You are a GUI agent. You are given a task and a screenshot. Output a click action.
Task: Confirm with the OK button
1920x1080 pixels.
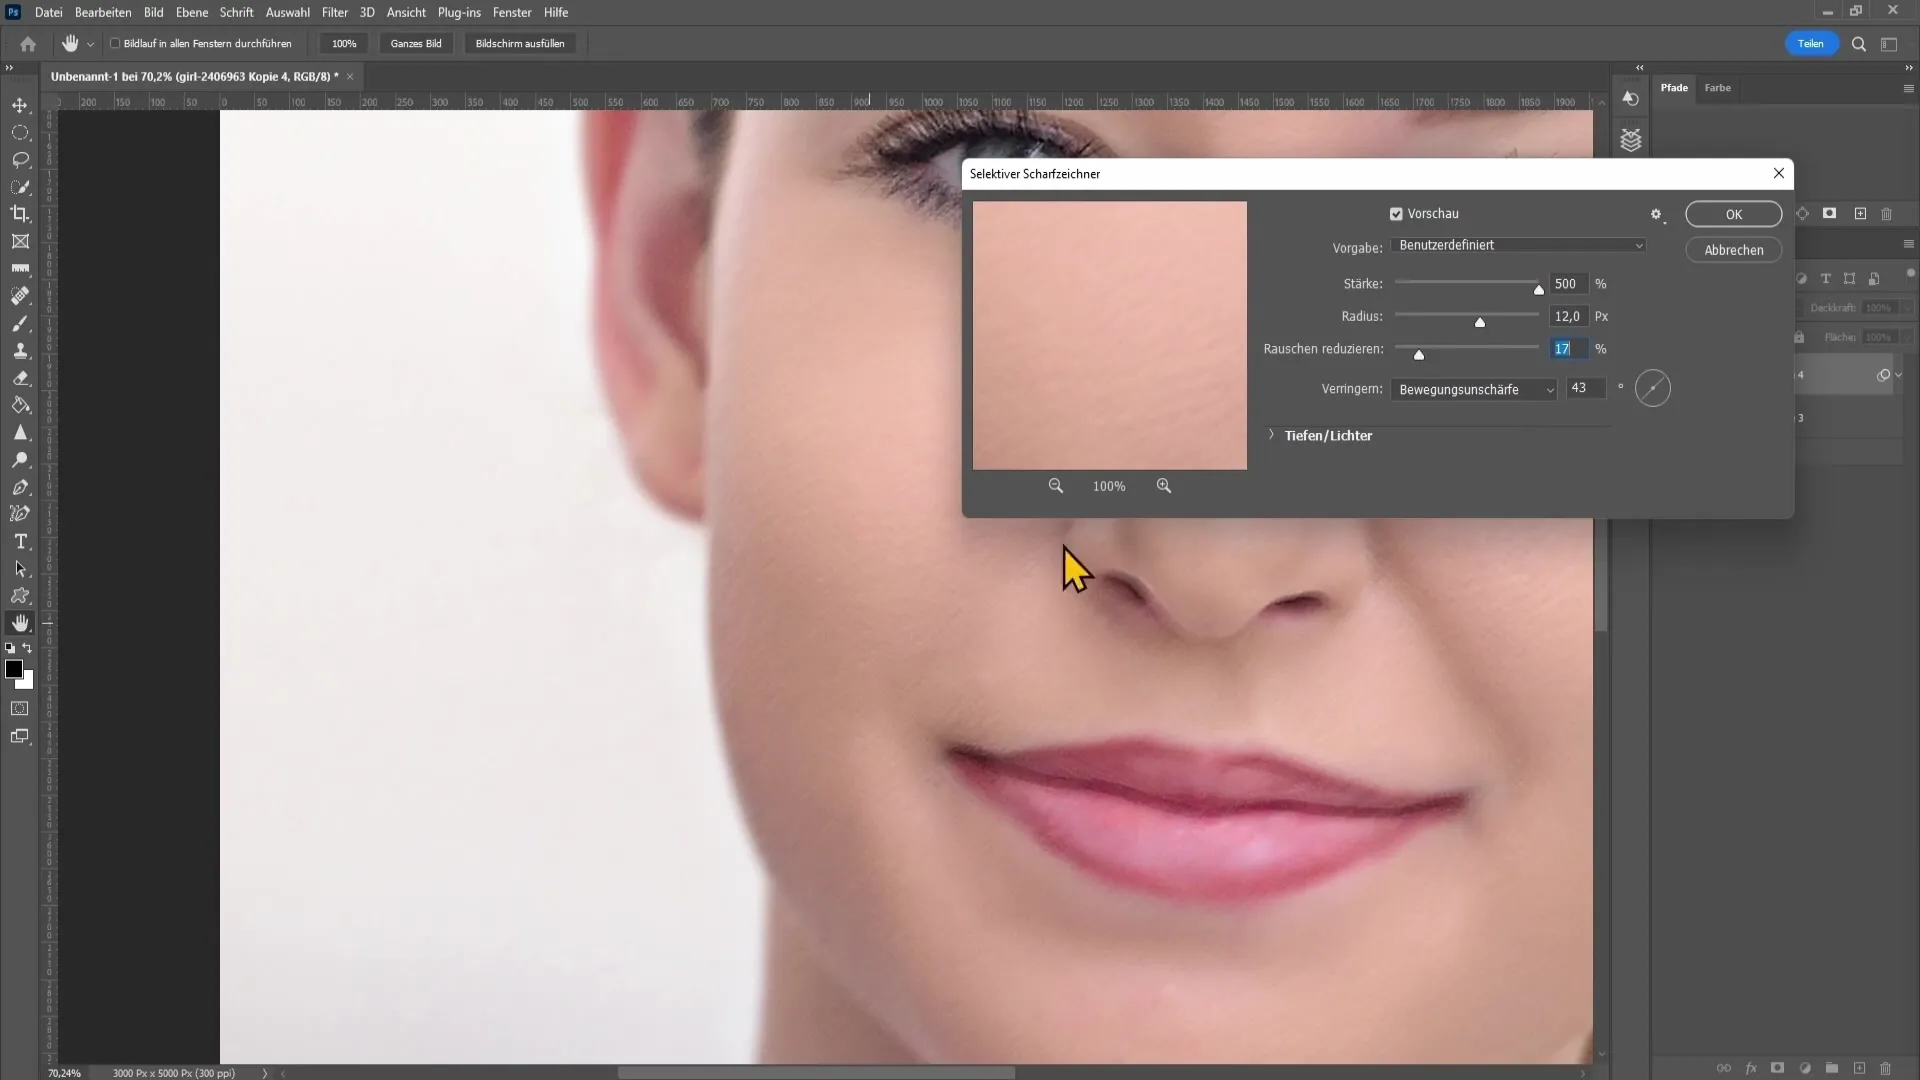point(1733,214)
